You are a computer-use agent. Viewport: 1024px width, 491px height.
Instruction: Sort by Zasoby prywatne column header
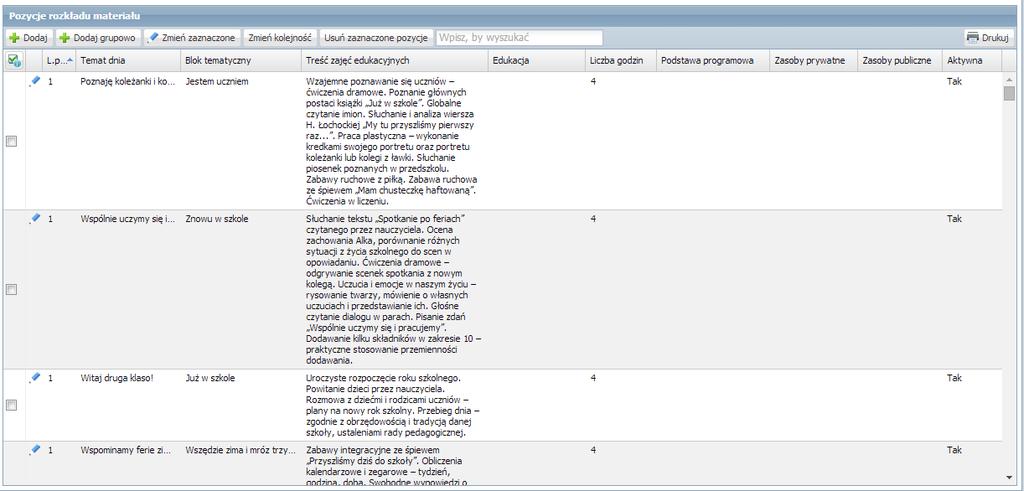point(813,61)
